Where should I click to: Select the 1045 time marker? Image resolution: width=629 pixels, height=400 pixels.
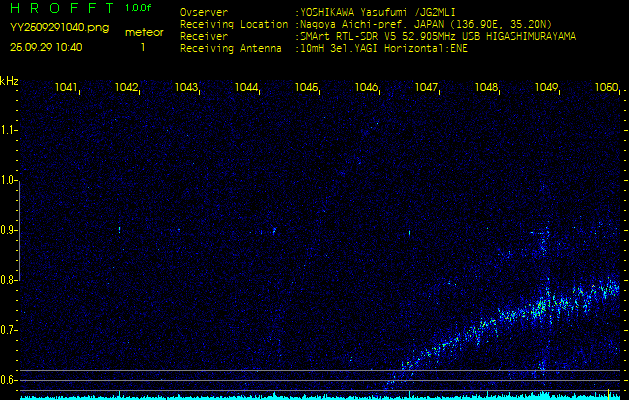(307, 88)
